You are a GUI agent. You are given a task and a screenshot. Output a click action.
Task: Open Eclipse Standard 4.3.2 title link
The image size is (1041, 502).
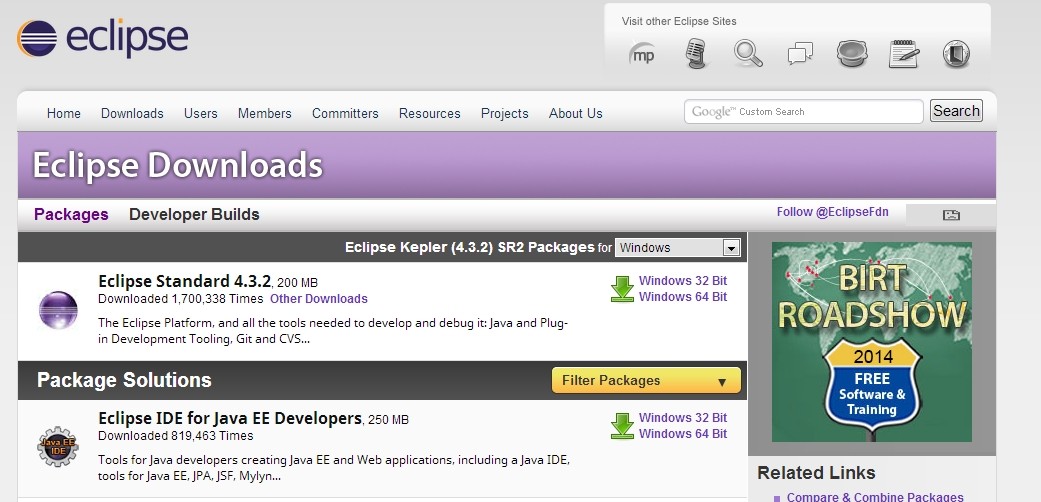[185, 281]
